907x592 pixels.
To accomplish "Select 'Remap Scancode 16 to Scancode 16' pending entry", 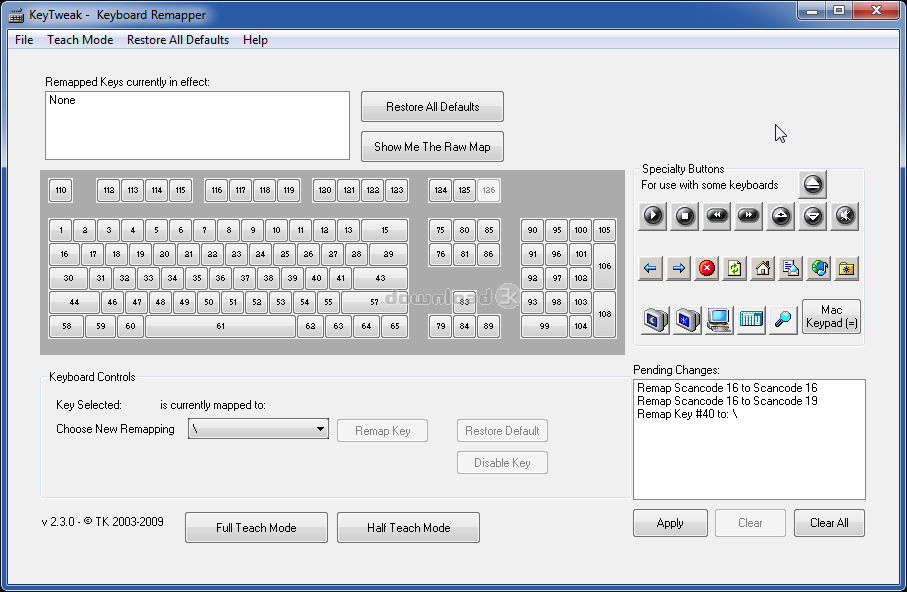I will tap(727, 388).
